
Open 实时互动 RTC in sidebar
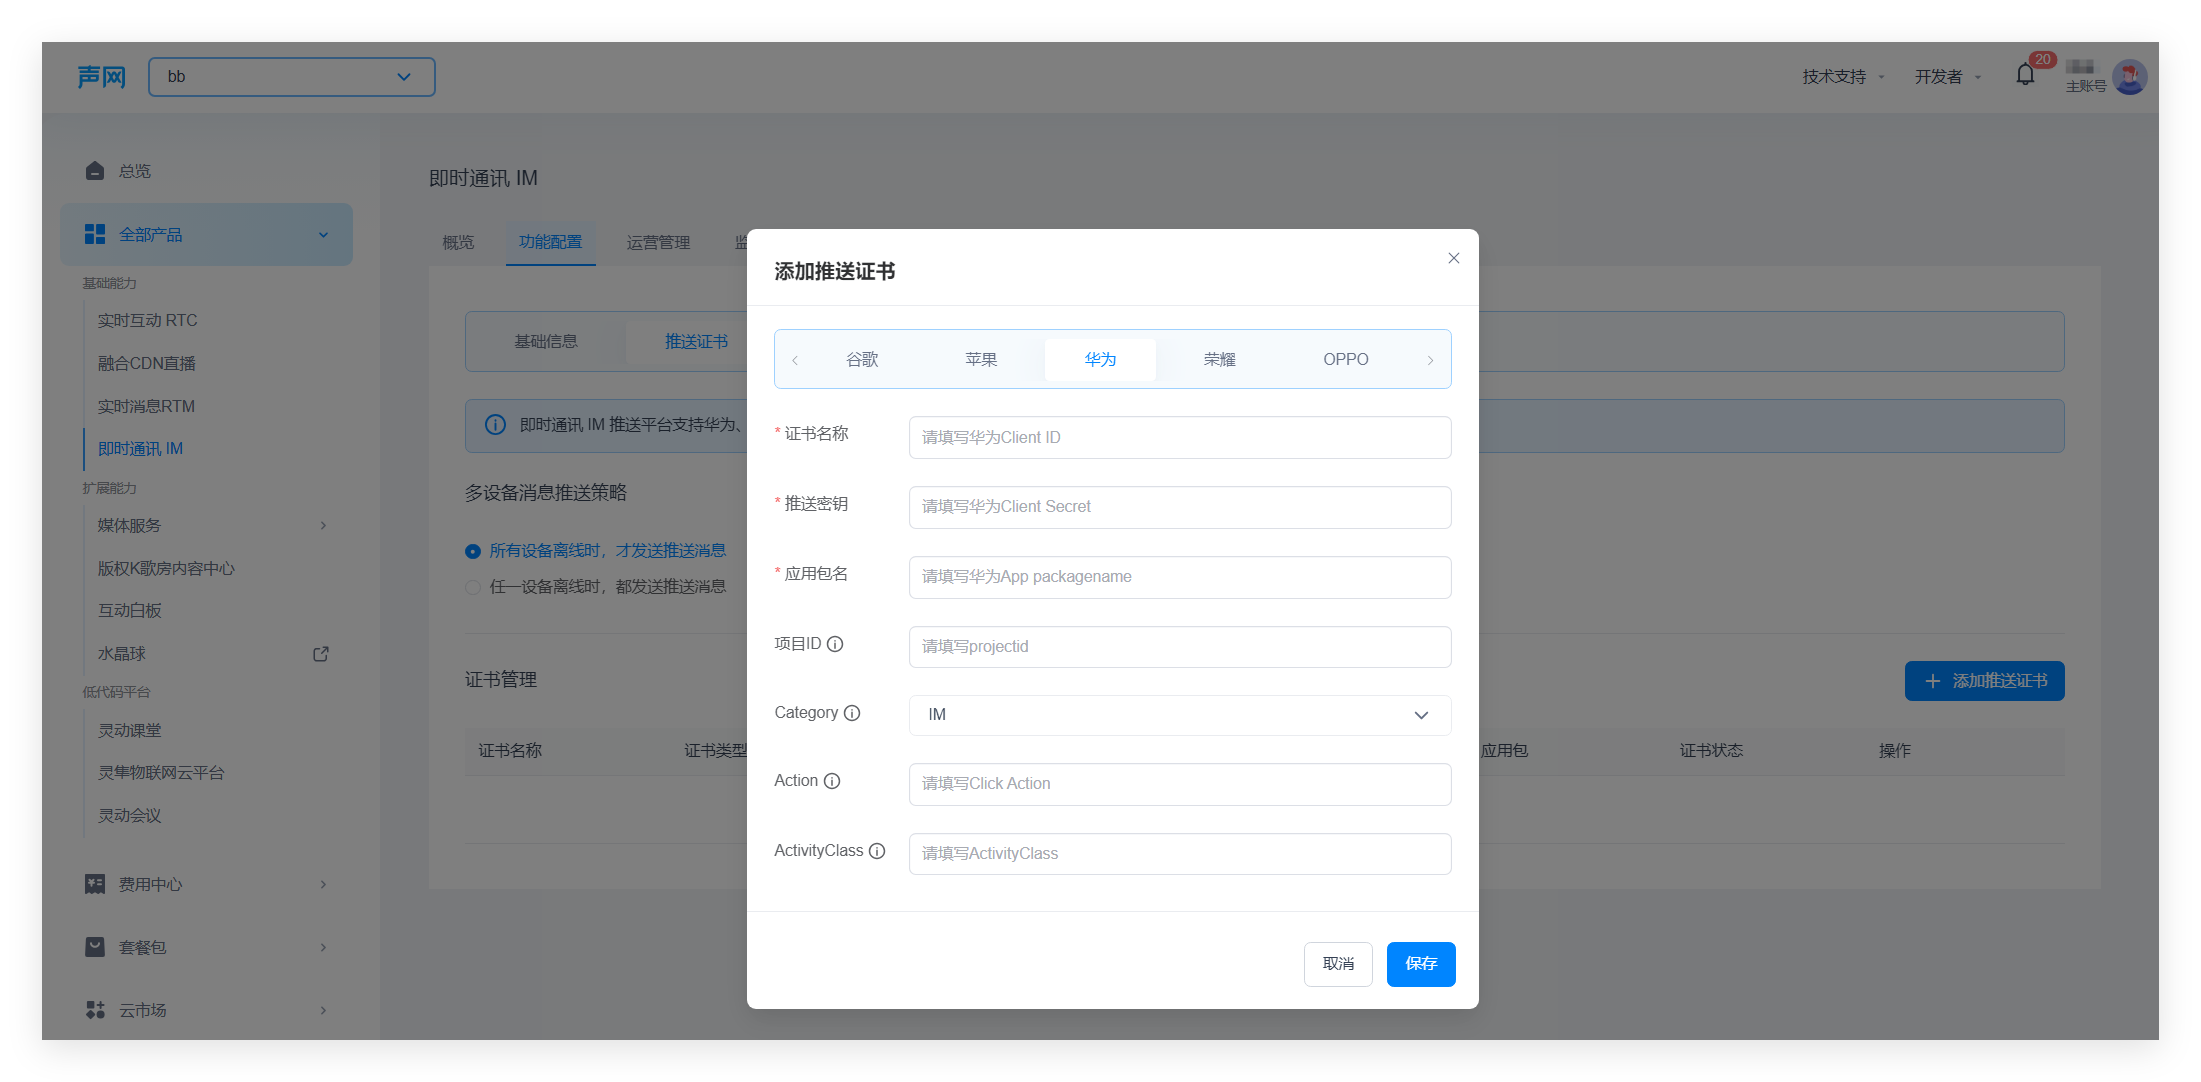tap(147, 321)
